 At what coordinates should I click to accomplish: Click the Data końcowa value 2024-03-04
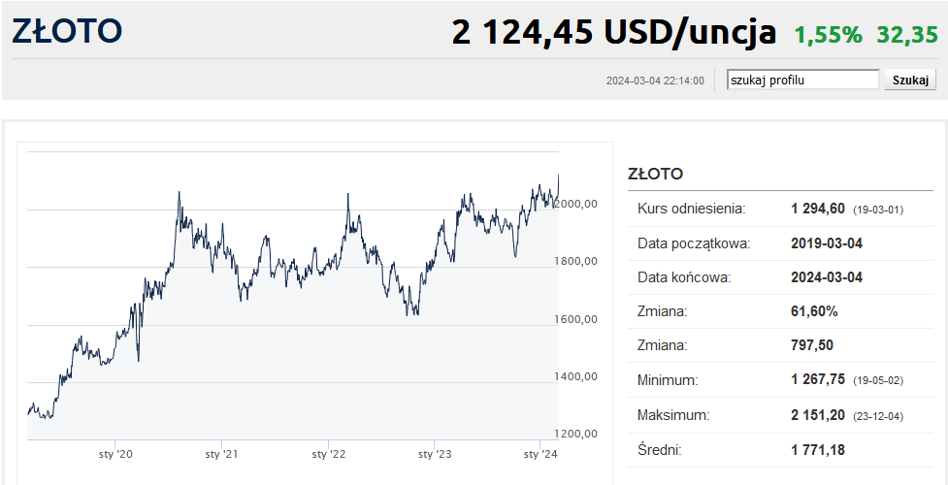826,277
